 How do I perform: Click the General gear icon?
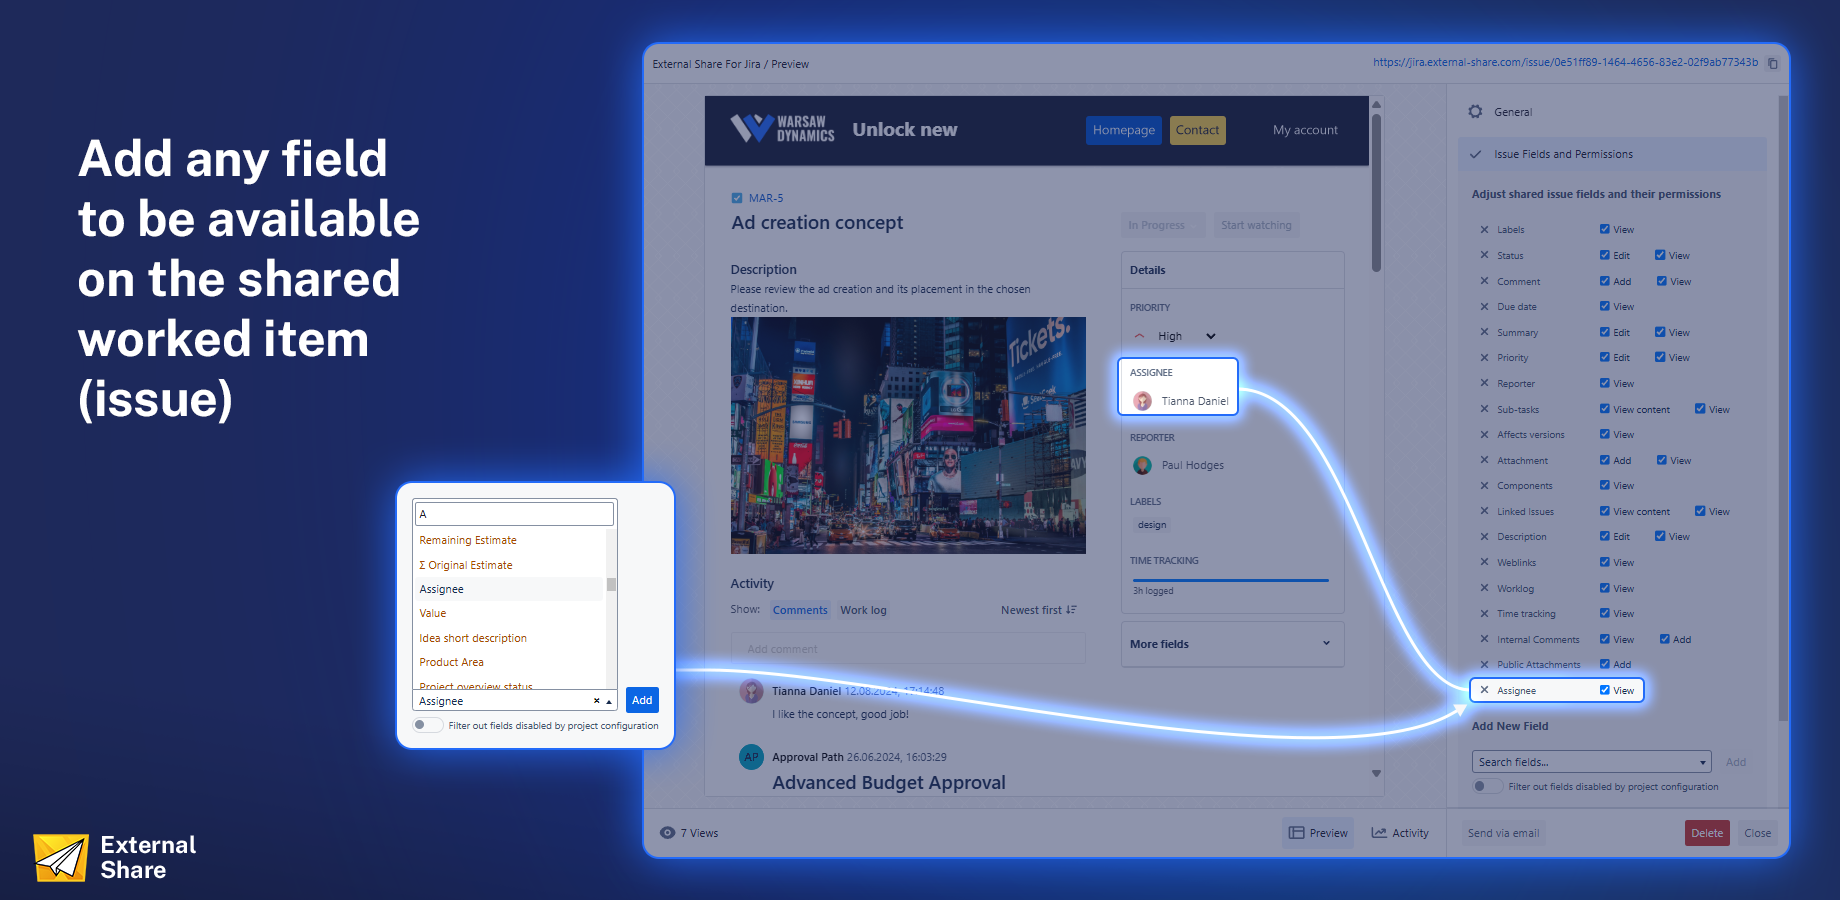coord(1475,112)
